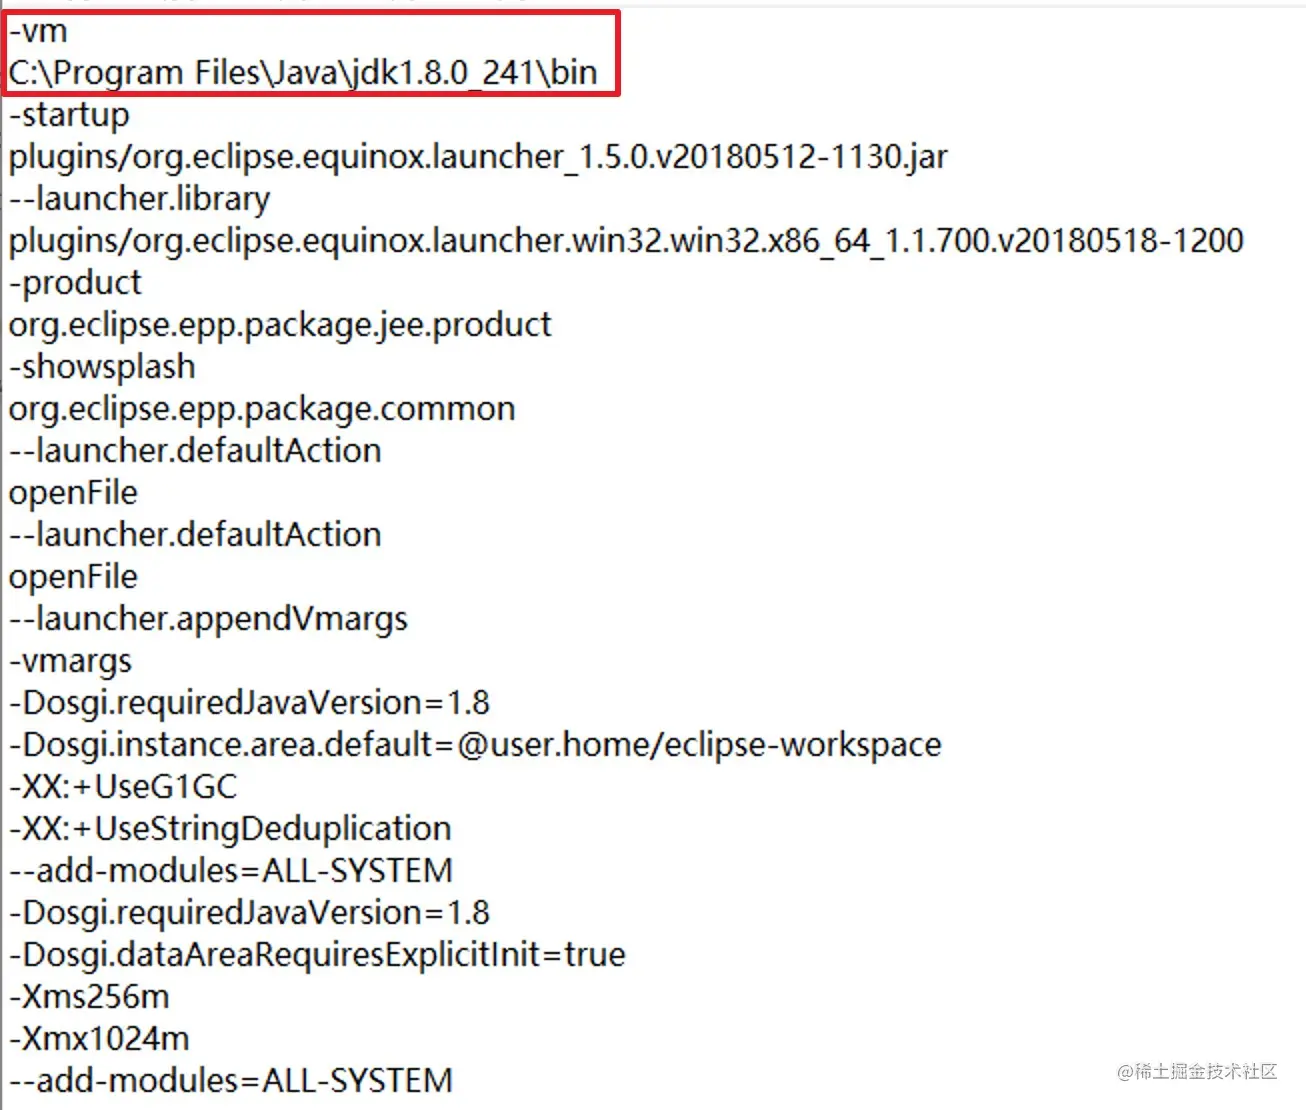Click the "-Xms256m" heap setting line

coord(89,997)
